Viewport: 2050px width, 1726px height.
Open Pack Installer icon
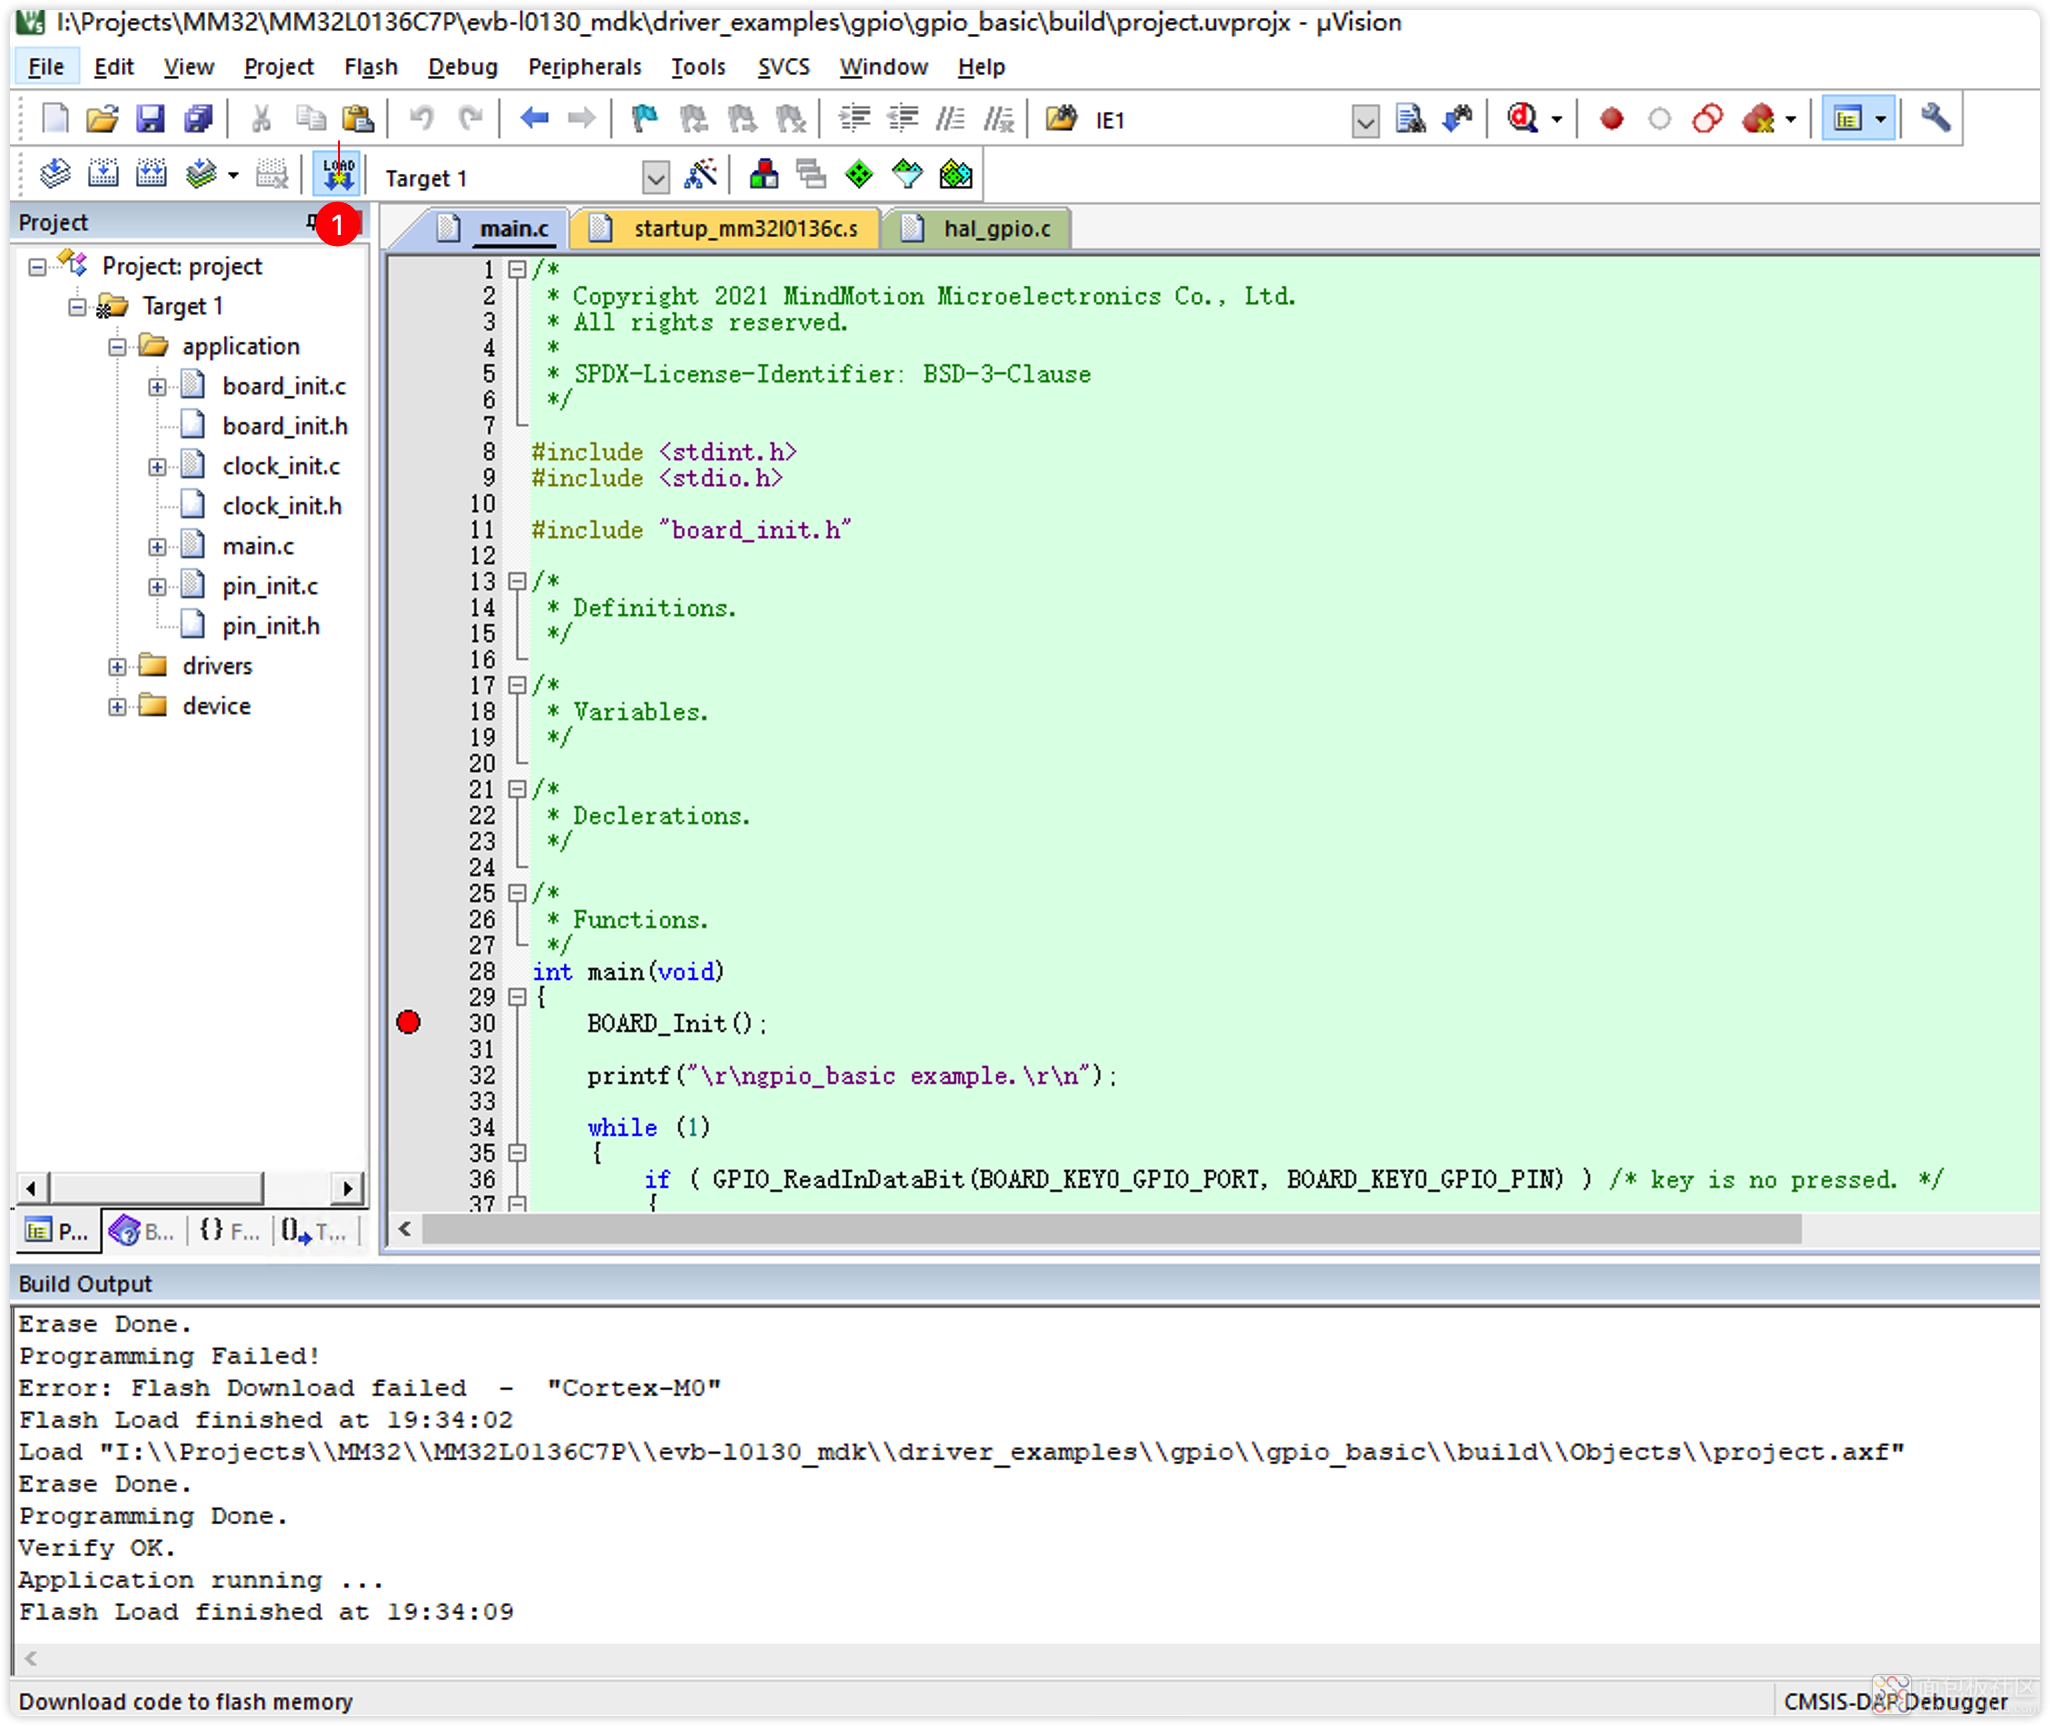pos(955,175)
